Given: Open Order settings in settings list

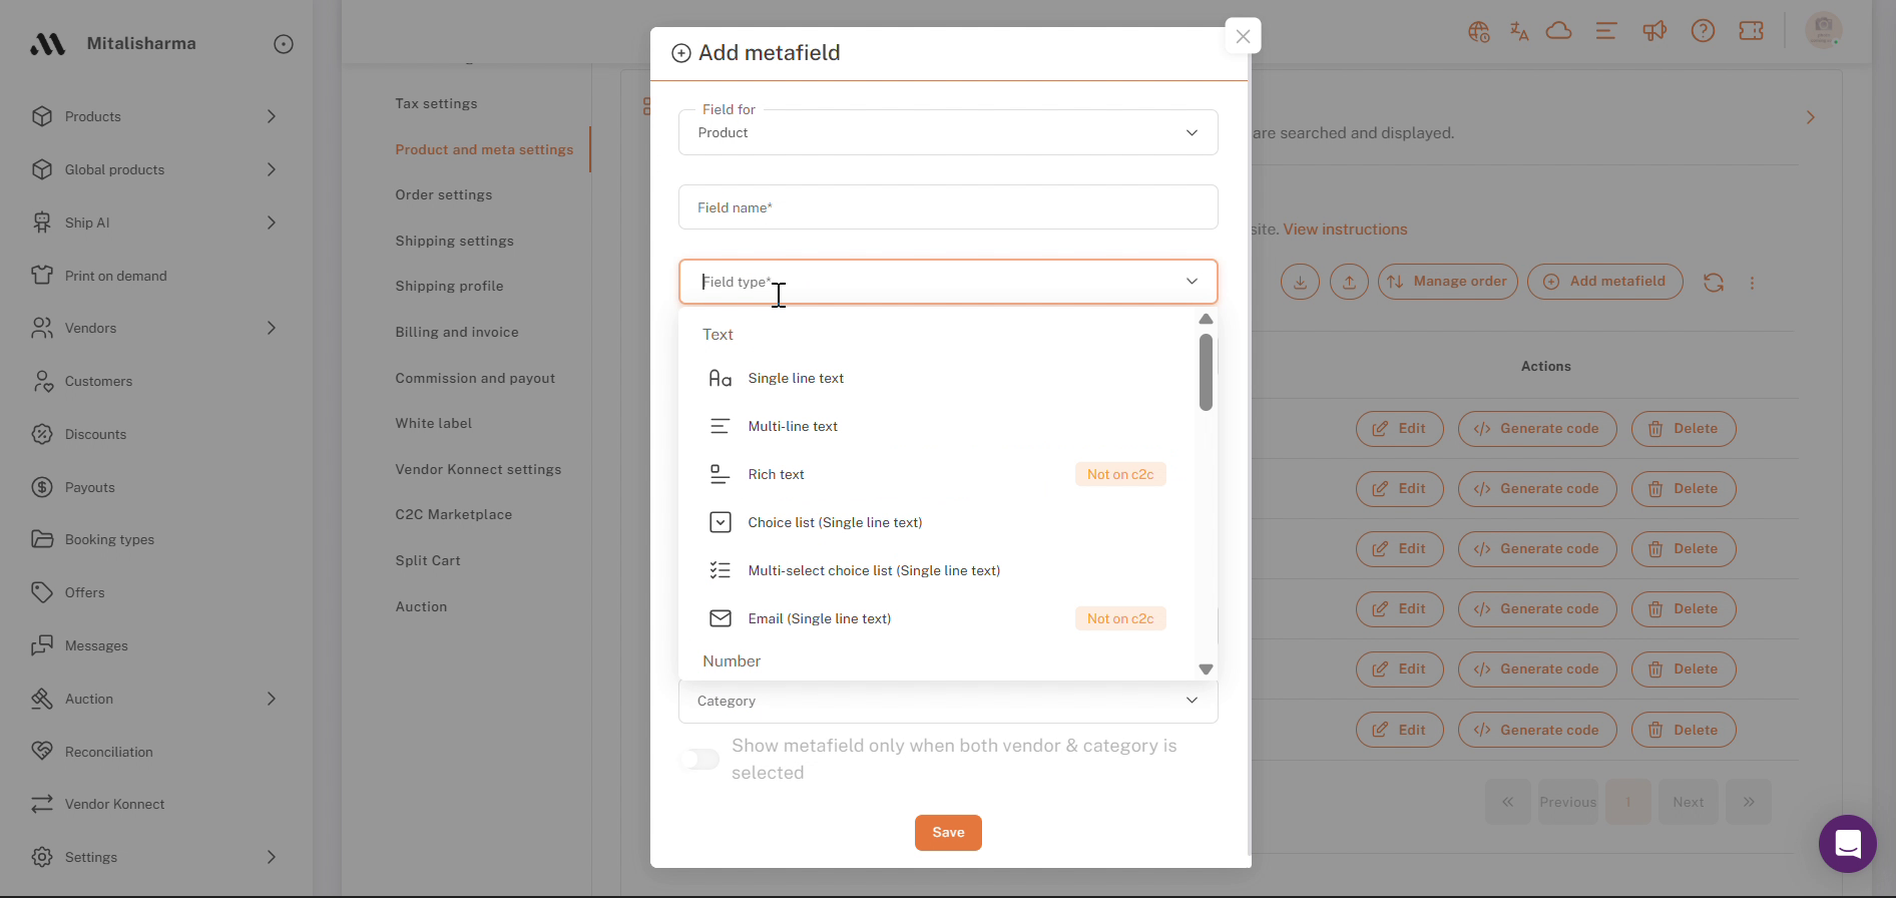Looking at the screenshot, I should [443, 195].
